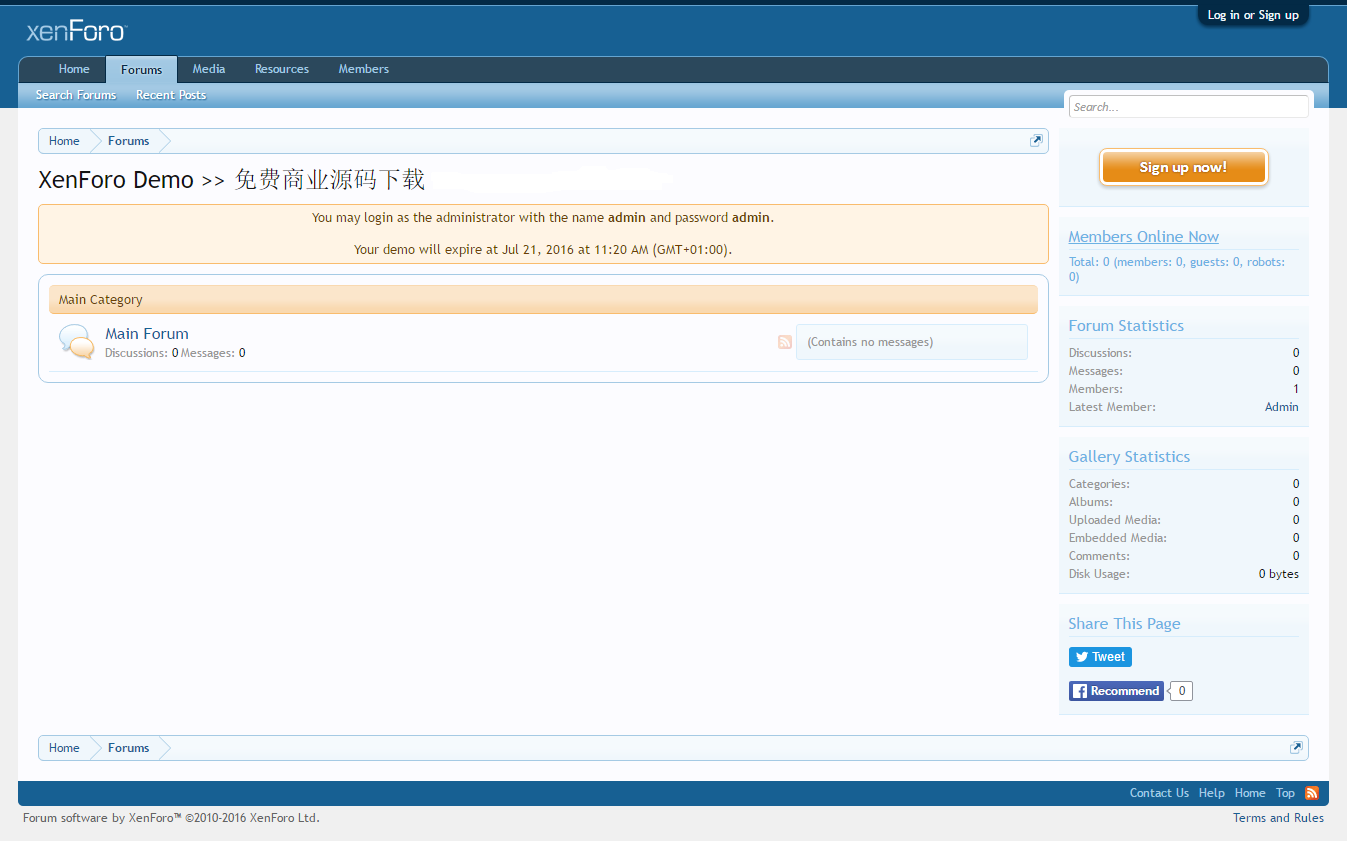Click Forums in the bottom breadcrumb
This screenshot has width=1347, height=841.
pos(129,748)
